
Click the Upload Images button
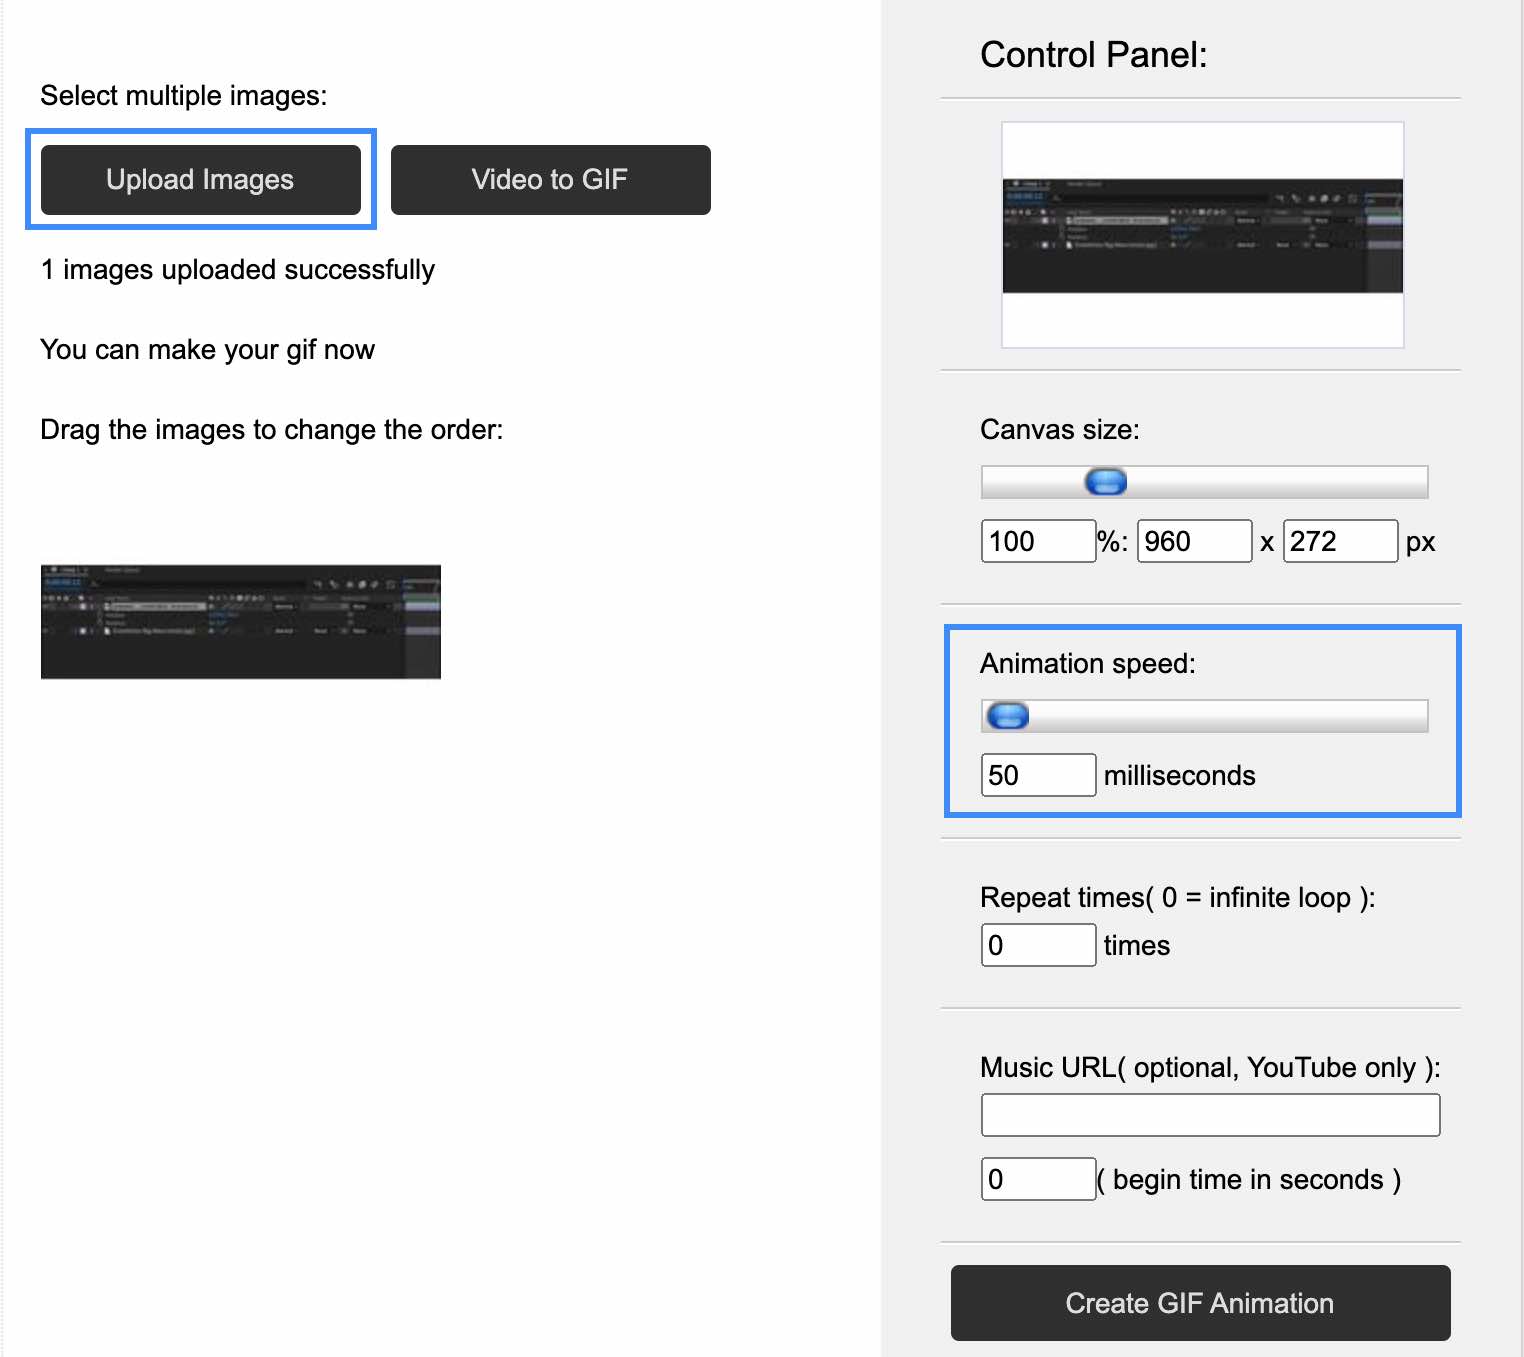(x=199, y=180)
